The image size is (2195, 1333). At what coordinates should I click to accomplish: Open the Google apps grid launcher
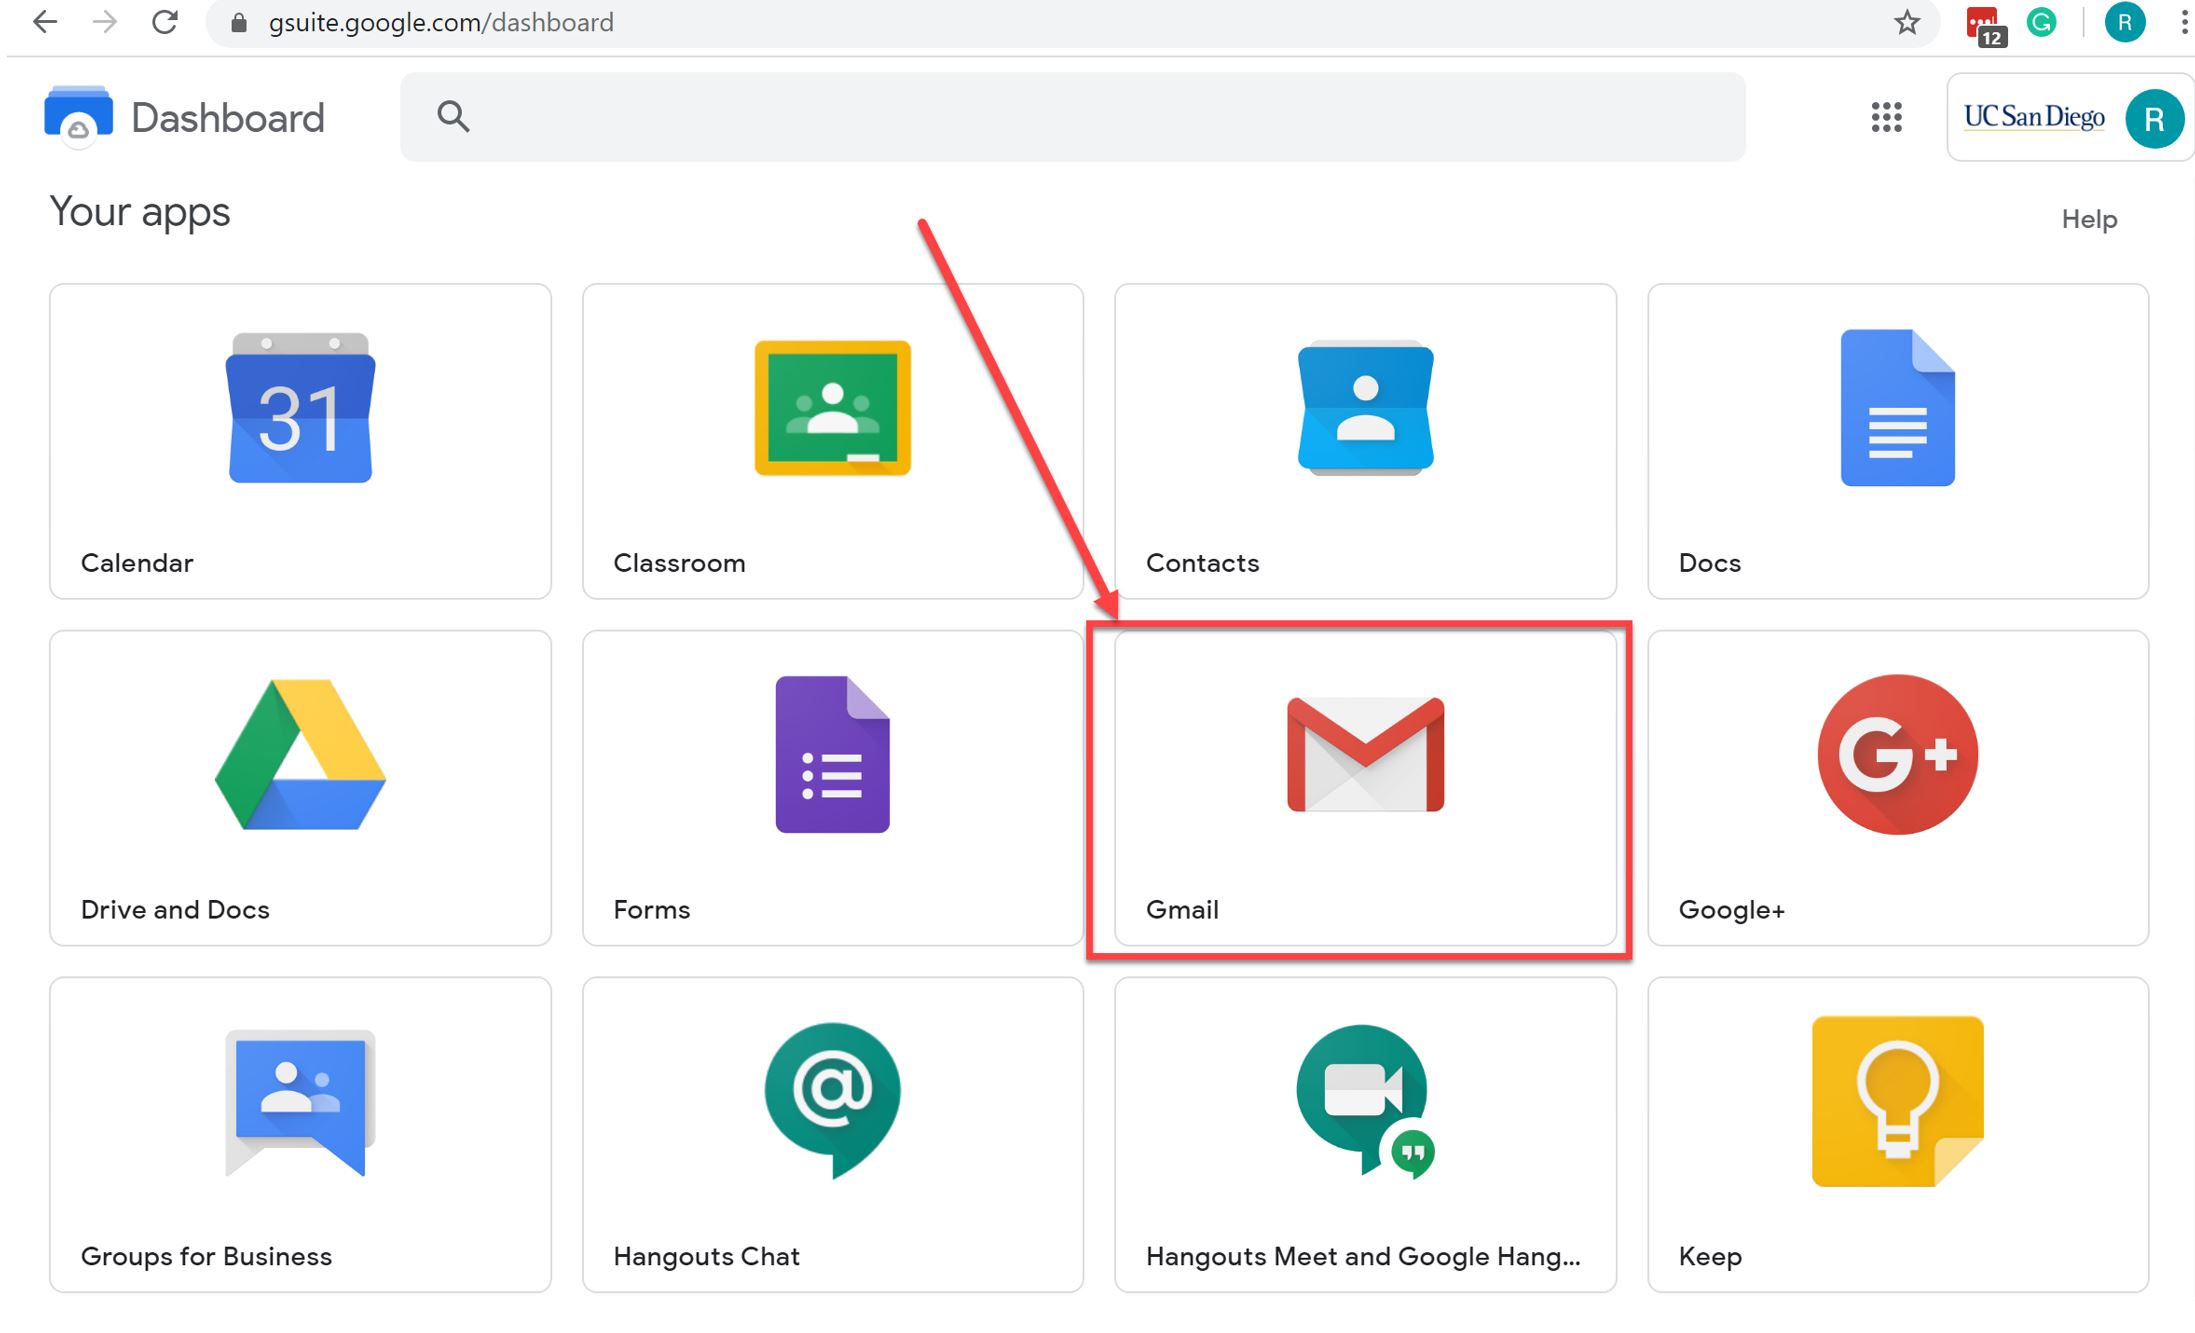click(x=1886, y=117)
